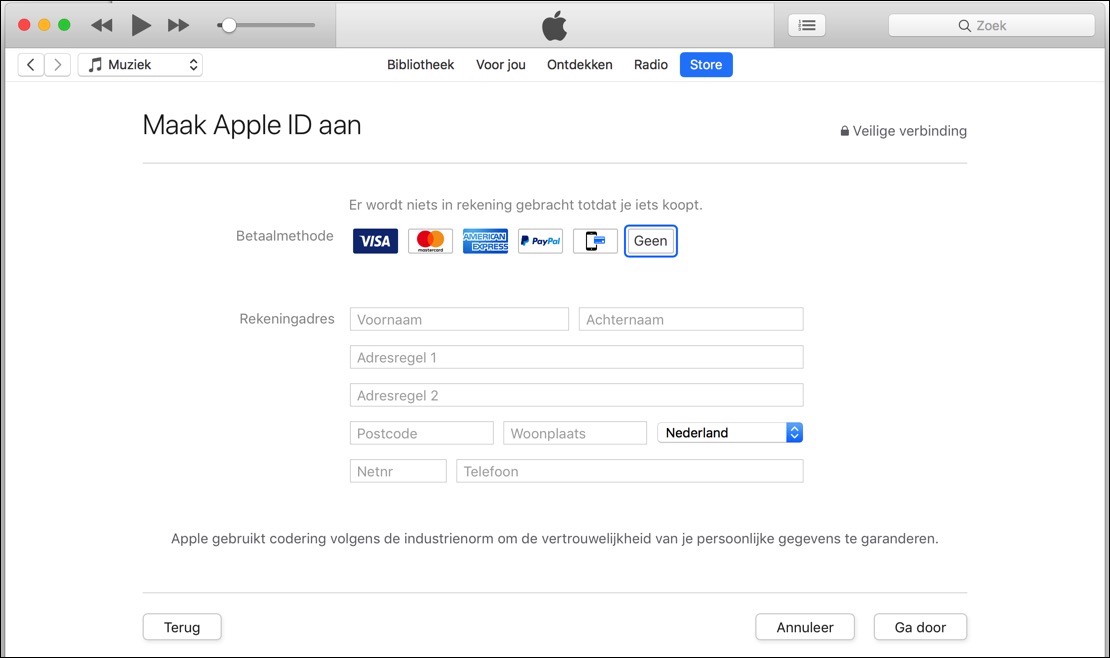Image resolution: width=1110 pixels, height=658 pixels.
Task: Click the Netnr area code field
Action: pos(398,471)
